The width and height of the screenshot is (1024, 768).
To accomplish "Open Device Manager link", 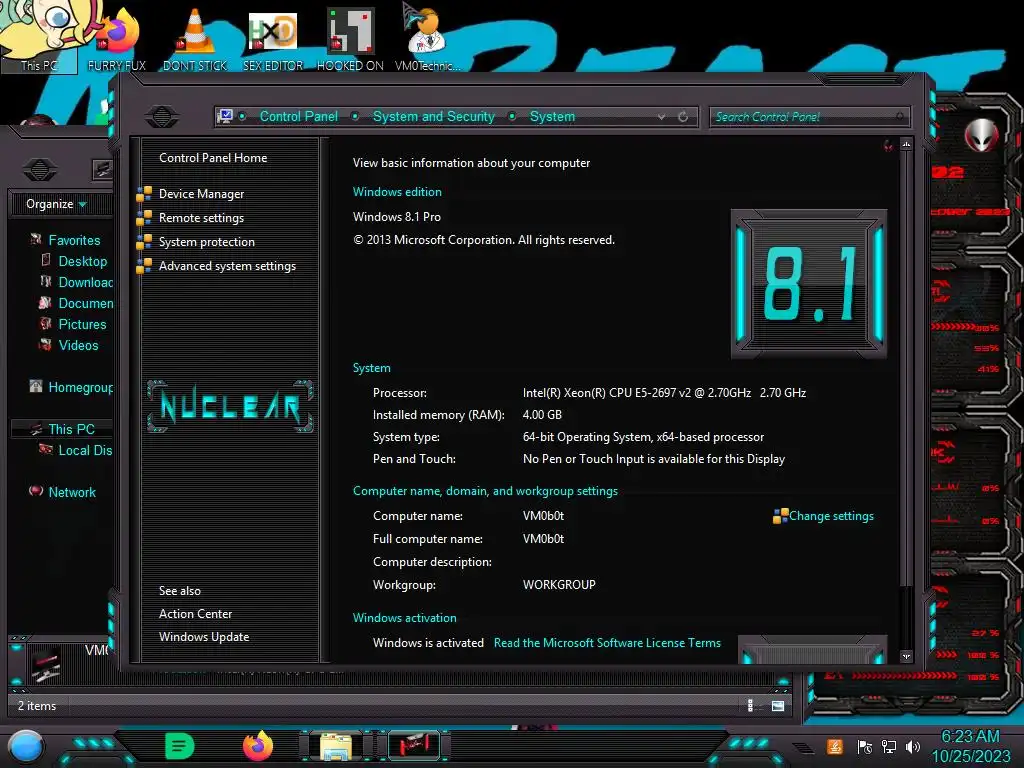I will tap(201, 194).
